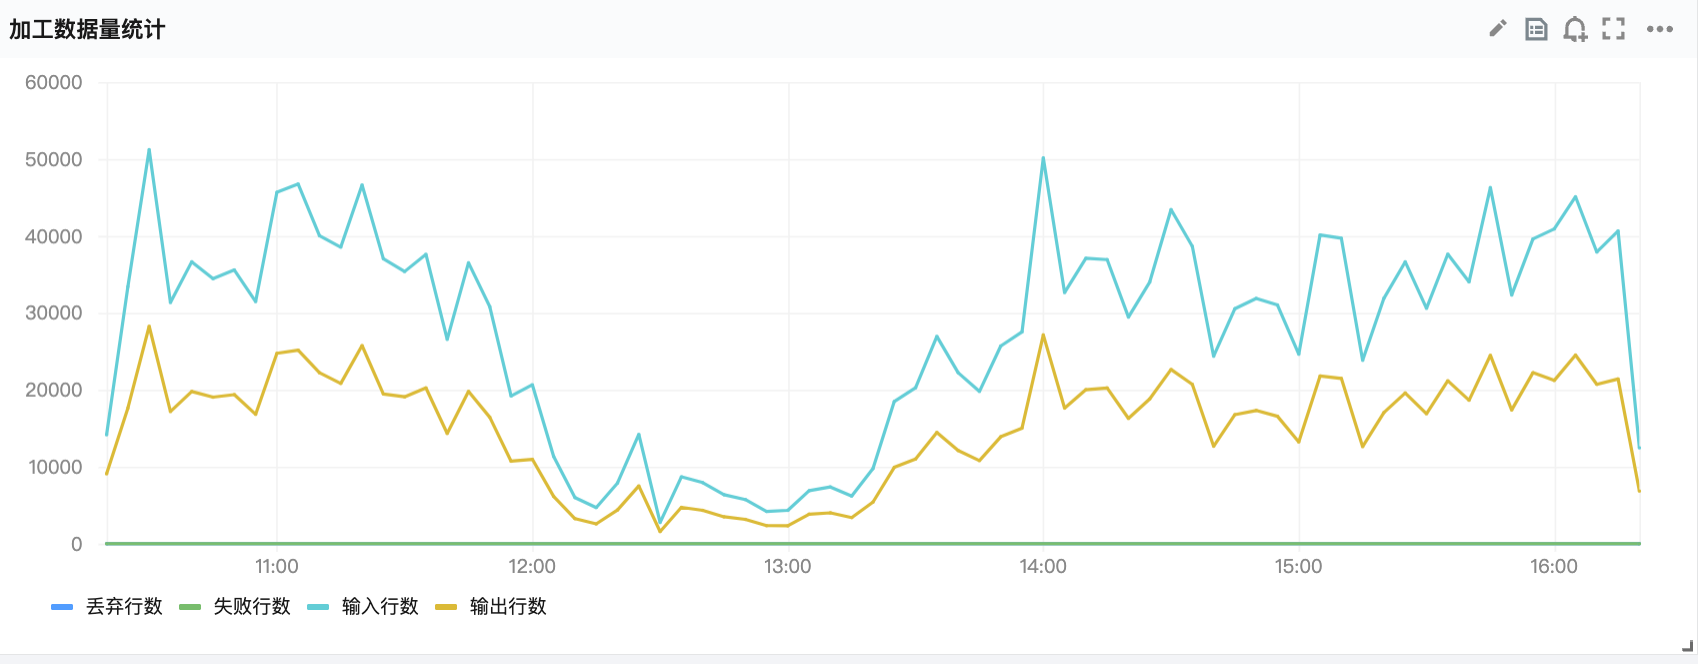Select the 16:00 x-axis tick label
Viewport: 1698px width, 664px height.
[1554, 566]
